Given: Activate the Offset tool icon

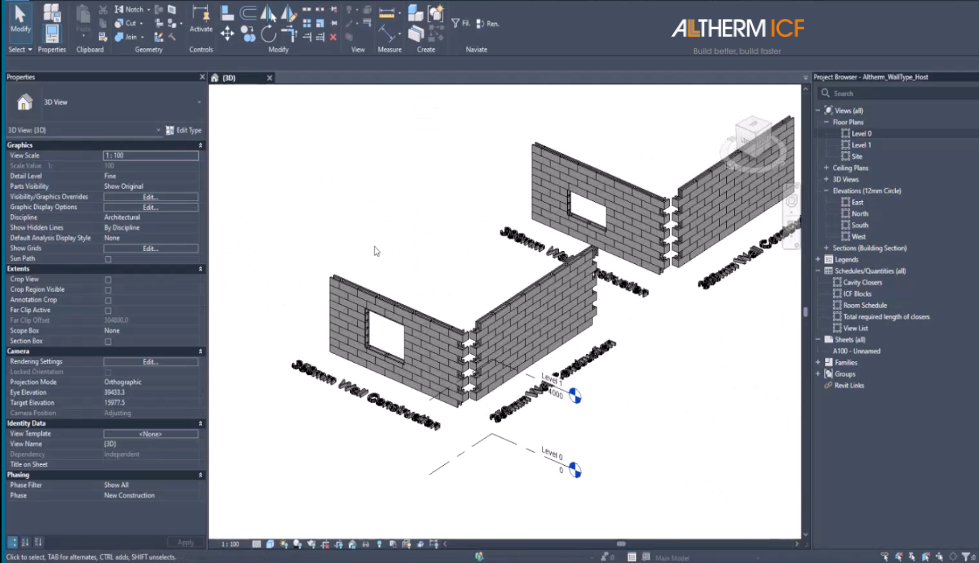Looking at the screenshot, I should 248,13.
